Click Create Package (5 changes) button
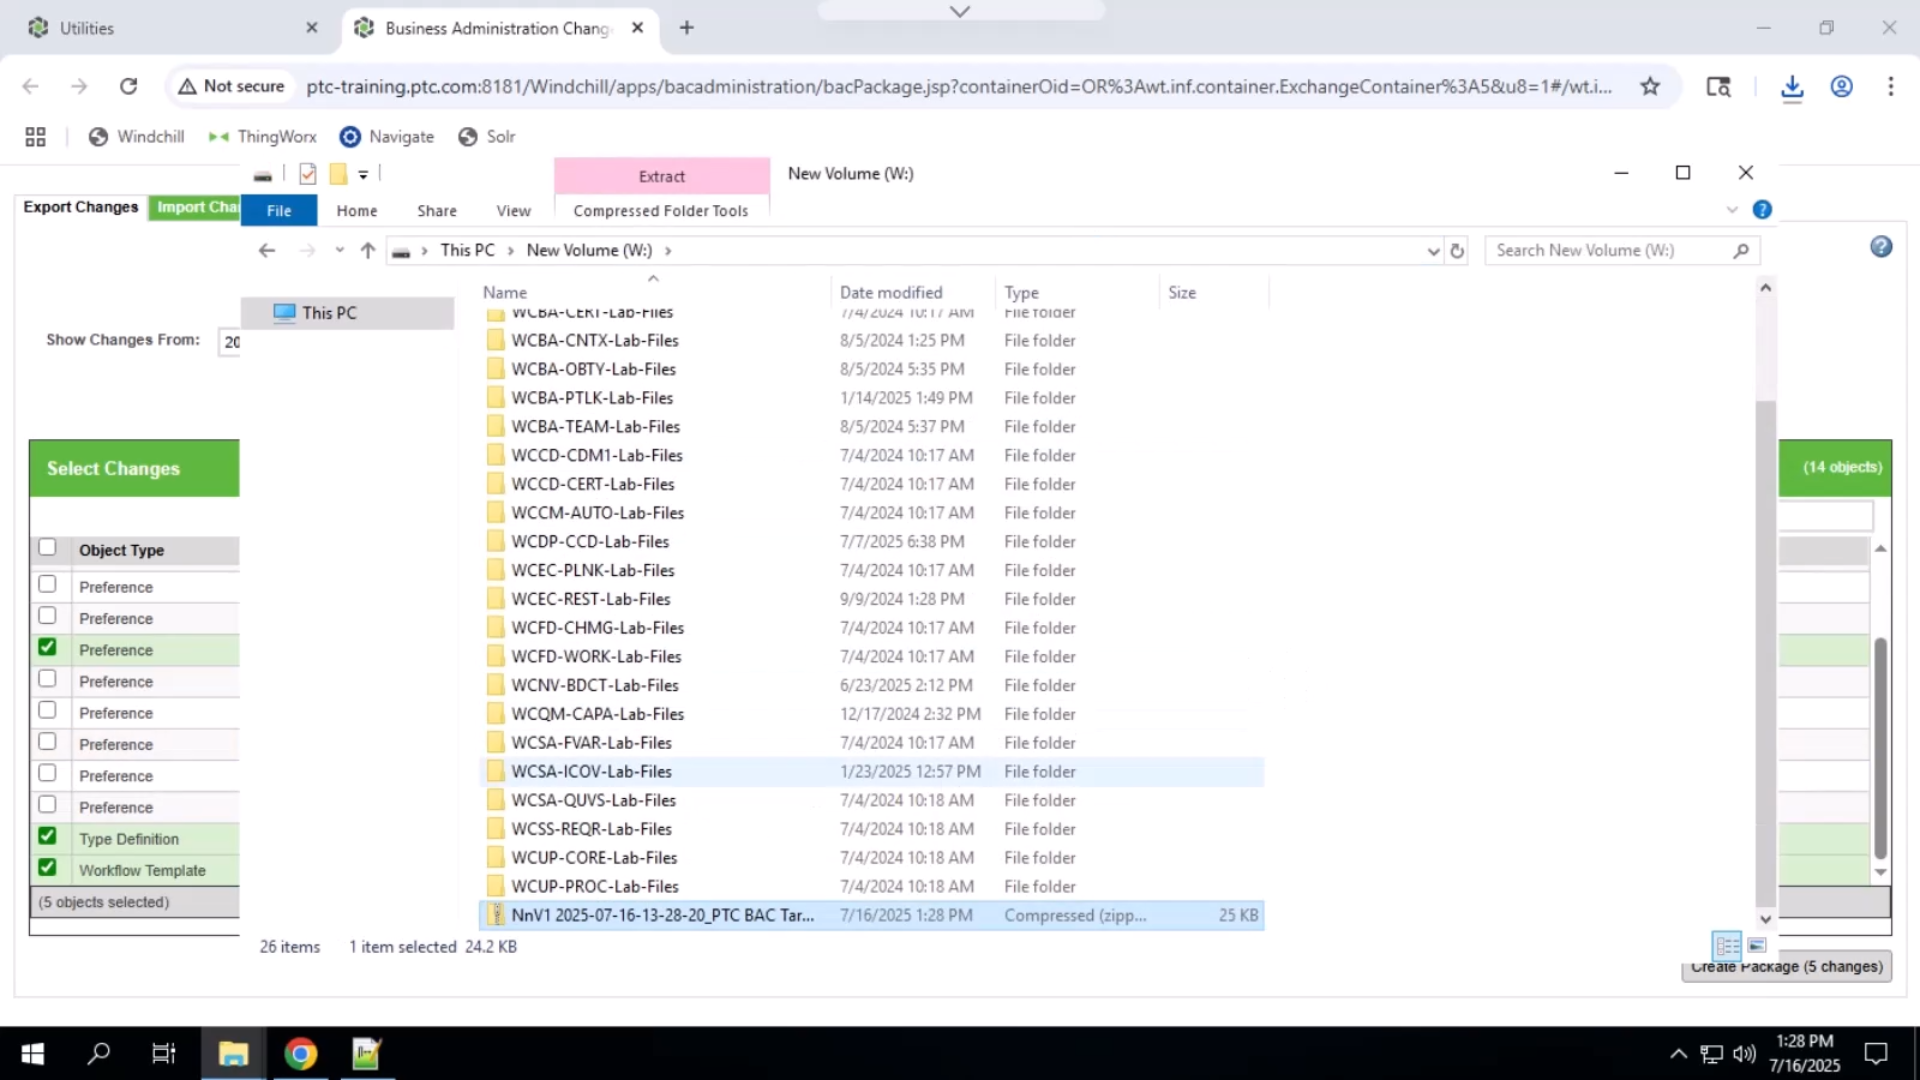Image resolution: width=1920 pixels, height=1080 pixels. 1787,966
